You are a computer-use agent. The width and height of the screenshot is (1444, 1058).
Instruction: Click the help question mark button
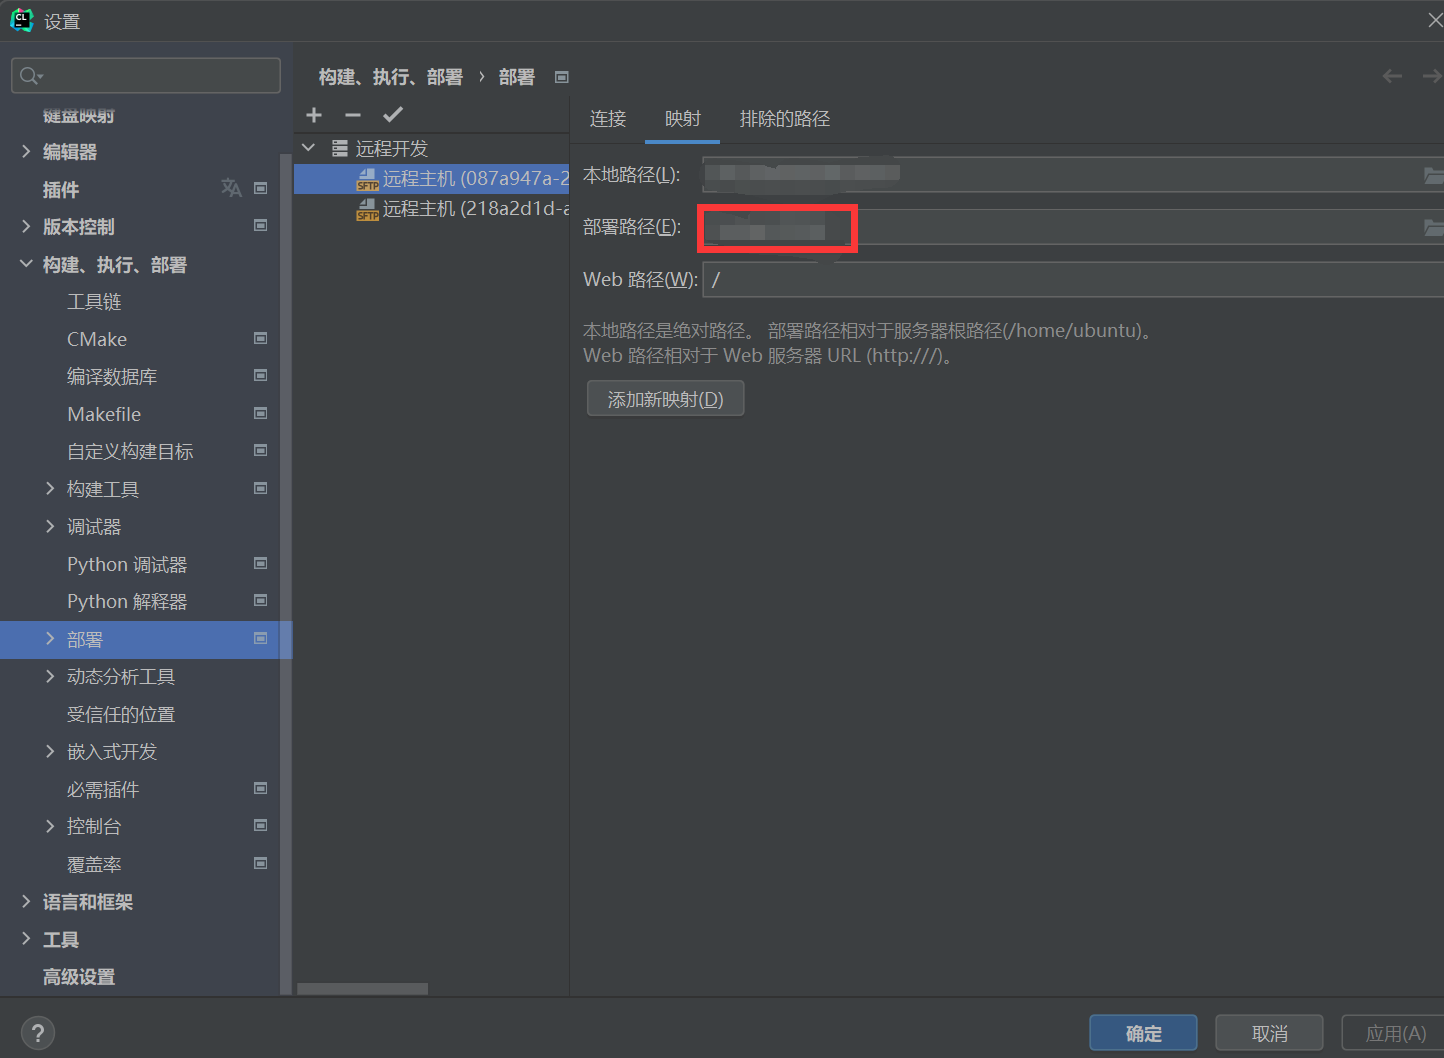38,1033
